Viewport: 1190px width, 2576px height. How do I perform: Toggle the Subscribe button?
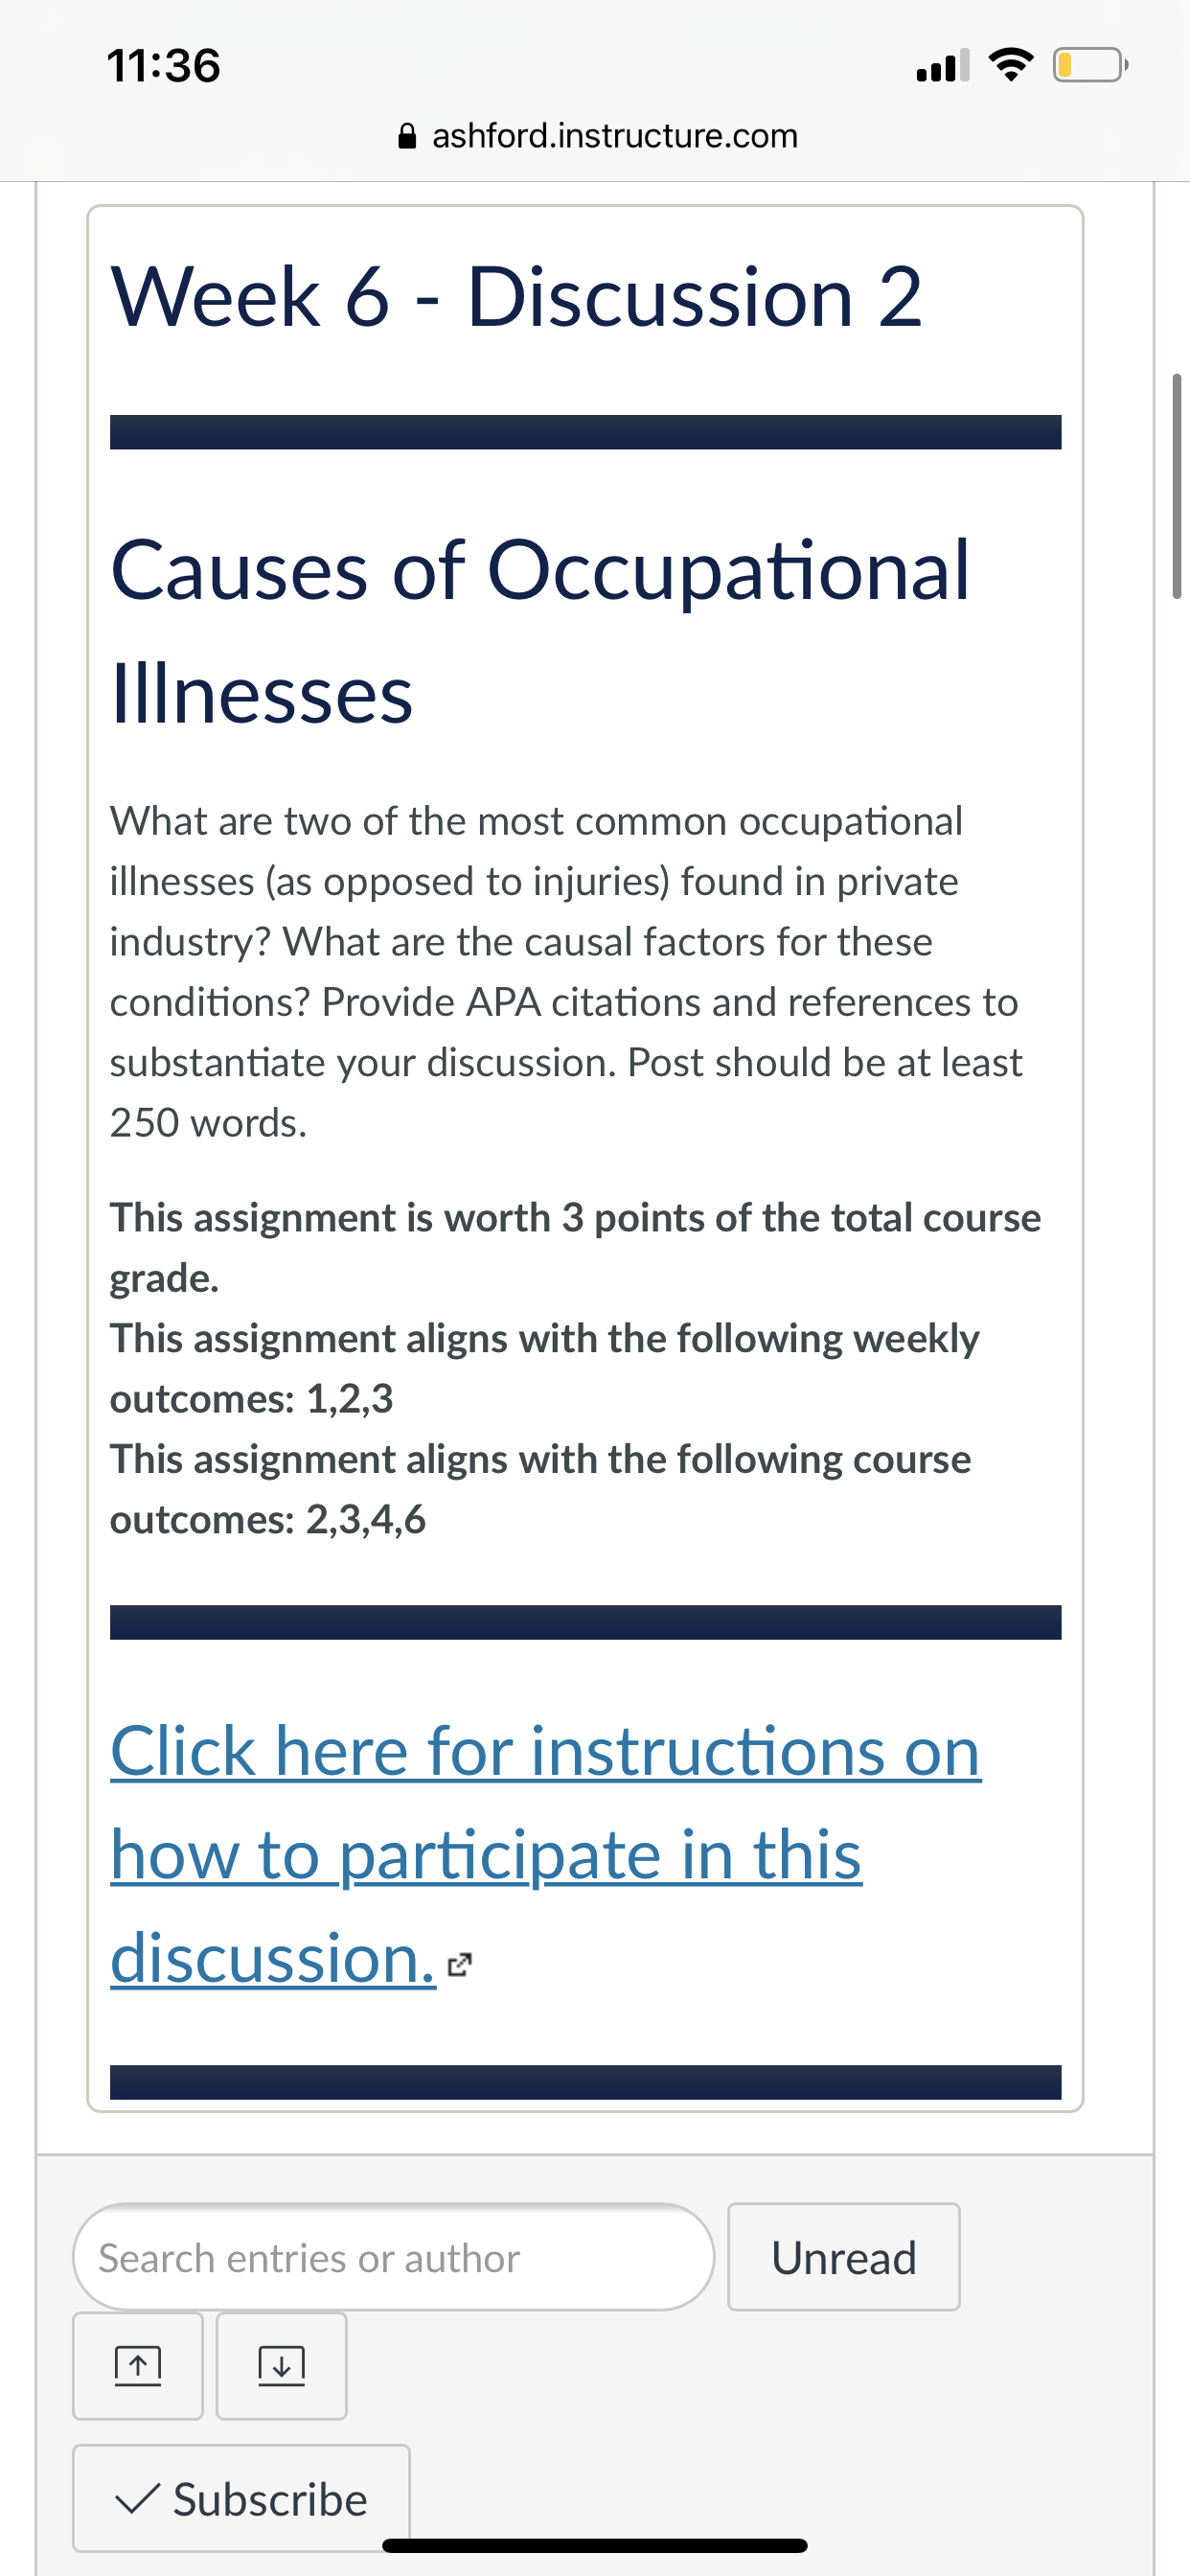(241, 2498)
